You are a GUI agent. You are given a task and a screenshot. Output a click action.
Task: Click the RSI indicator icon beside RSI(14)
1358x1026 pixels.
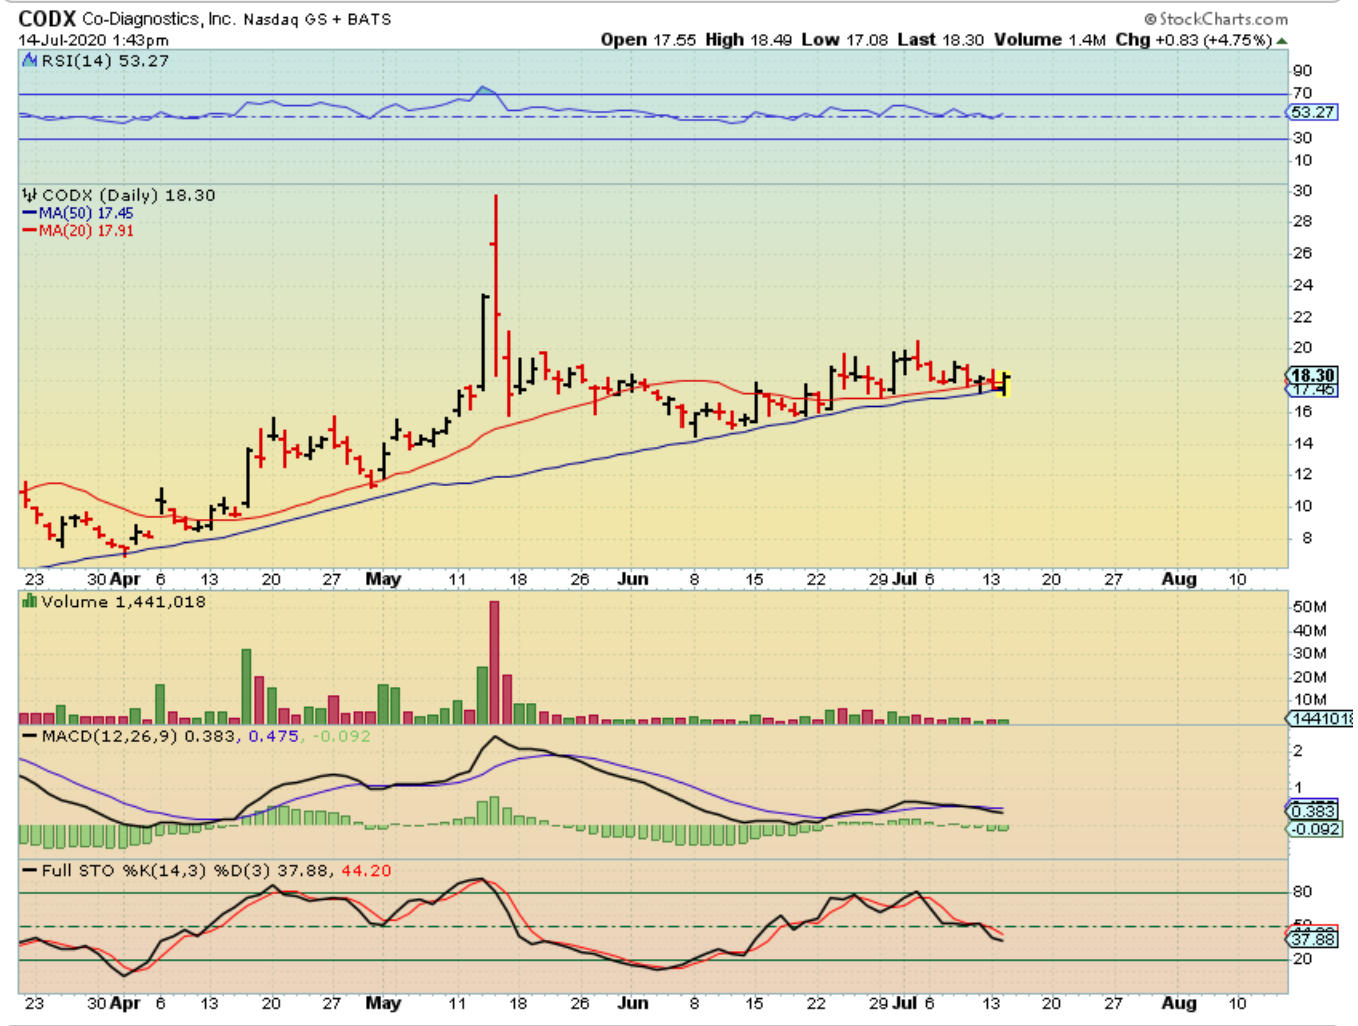coord(30,61)
